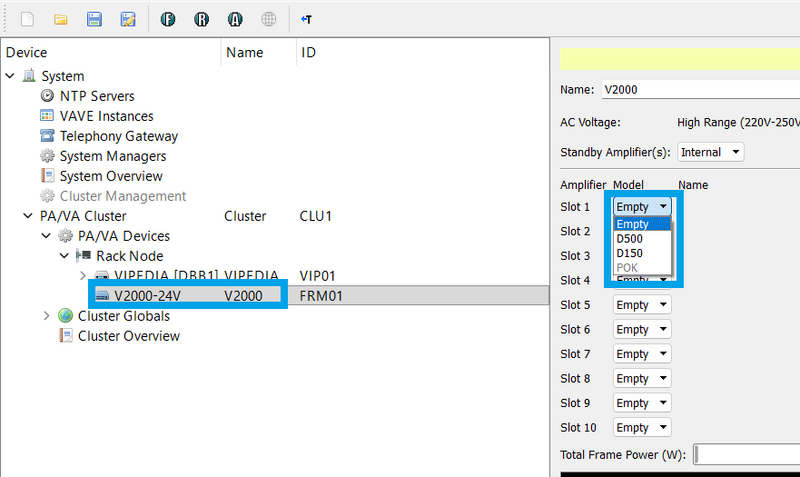The height and width of the screenshot is (477, 800).
Task: Collapse the System tree node
Action: 10,76
